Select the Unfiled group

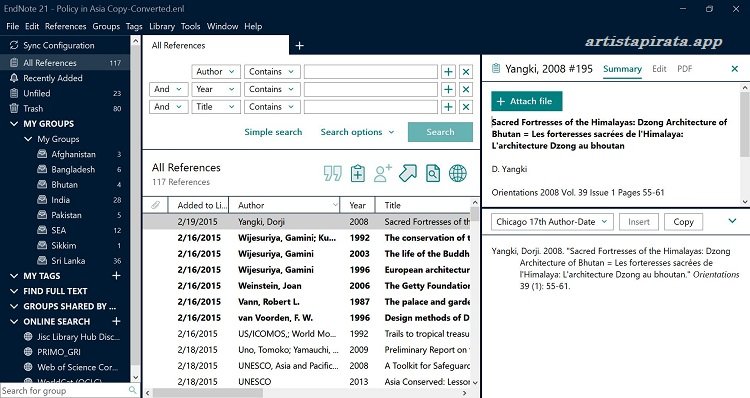65,93
